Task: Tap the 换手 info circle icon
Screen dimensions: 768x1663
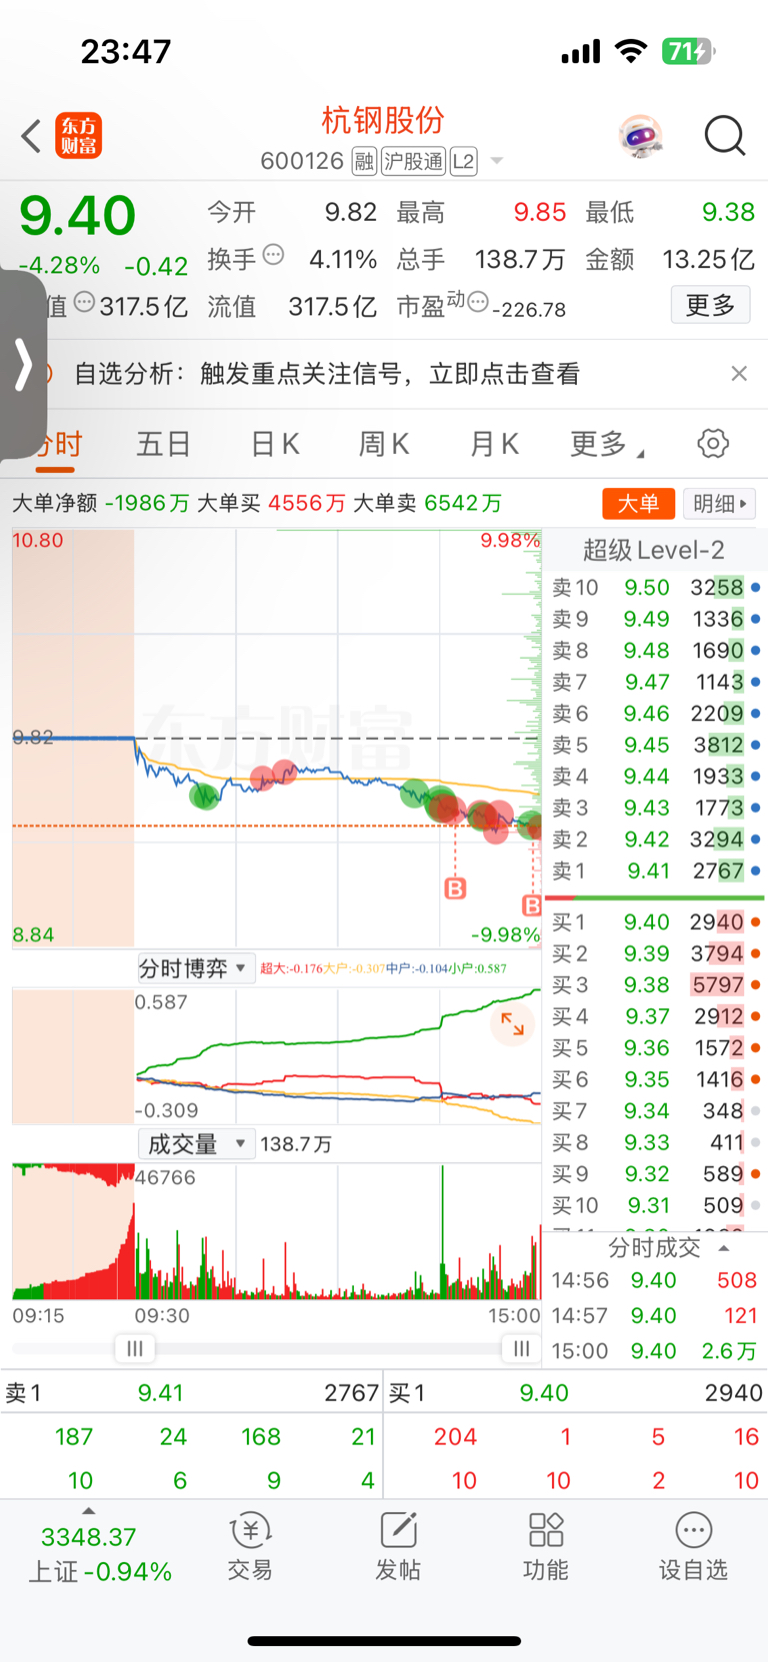Action: point(273,255)
